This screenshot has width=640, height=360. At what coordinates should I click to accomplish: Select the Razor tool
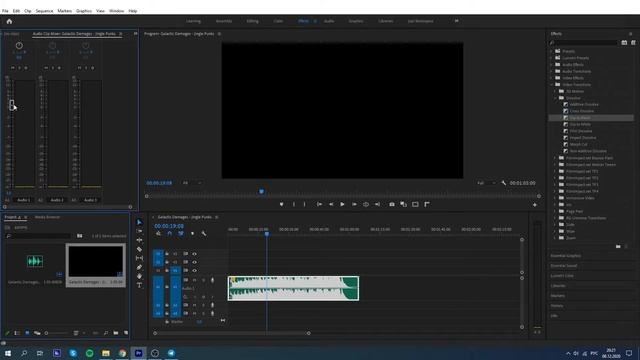[139, 249]
